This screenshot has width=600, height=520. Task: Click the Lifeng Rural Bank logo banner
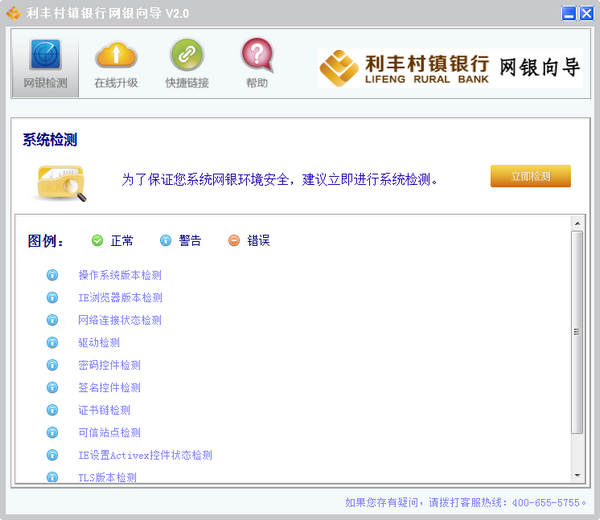click(450, 68)
